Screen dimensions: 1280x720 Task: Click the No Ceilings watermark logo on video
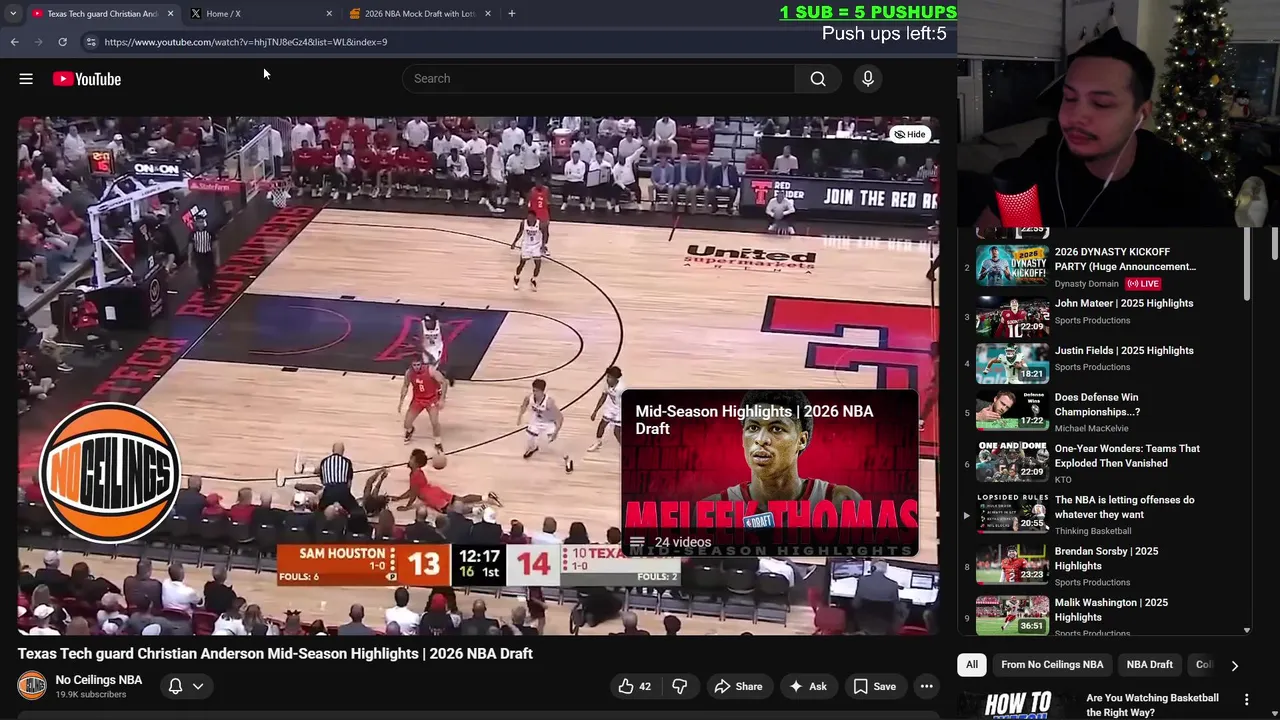pos(110,472)
